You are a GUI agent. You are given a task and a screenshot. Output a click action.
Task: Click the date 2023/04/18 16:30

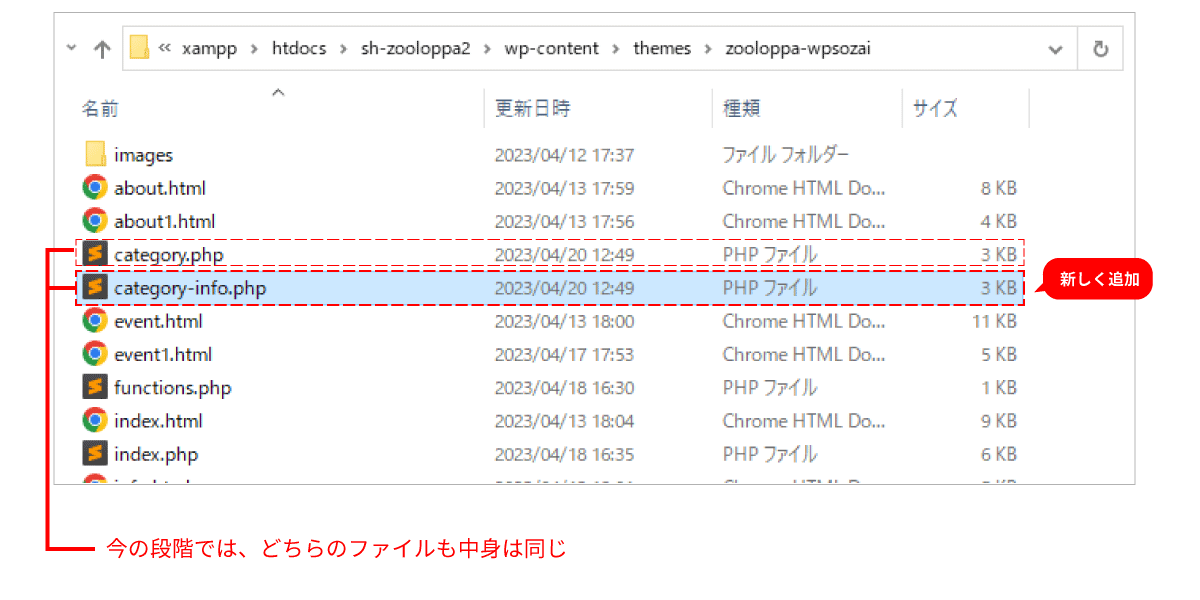pyautogui.click(x=564, y=388)
